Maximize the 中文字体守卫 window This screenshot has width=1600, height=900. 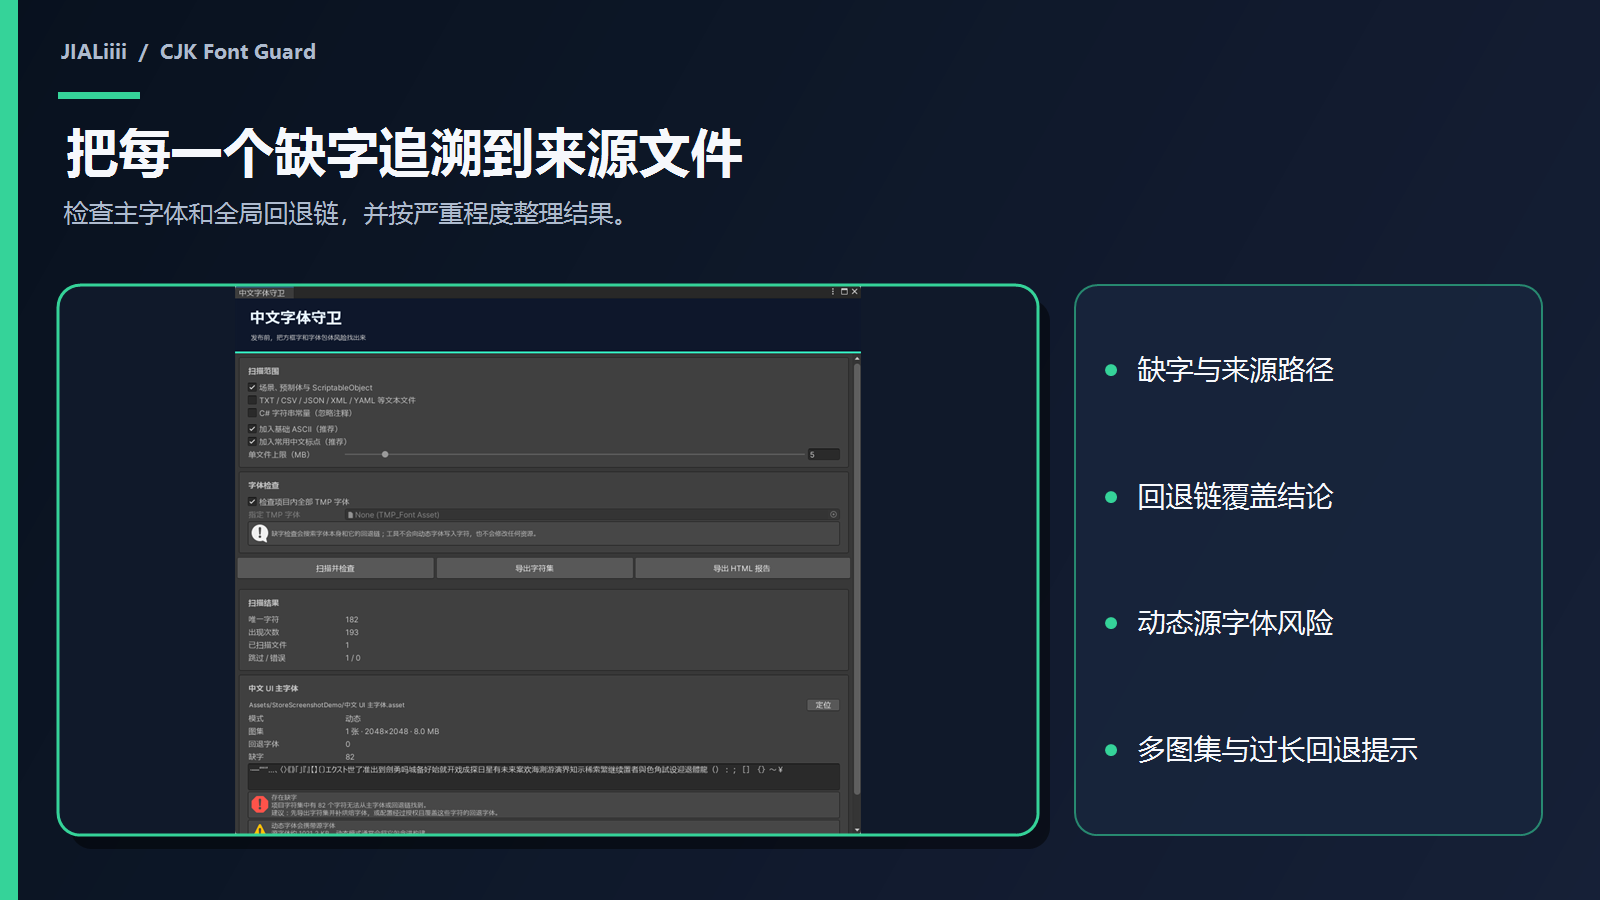(x=844, y=292)
